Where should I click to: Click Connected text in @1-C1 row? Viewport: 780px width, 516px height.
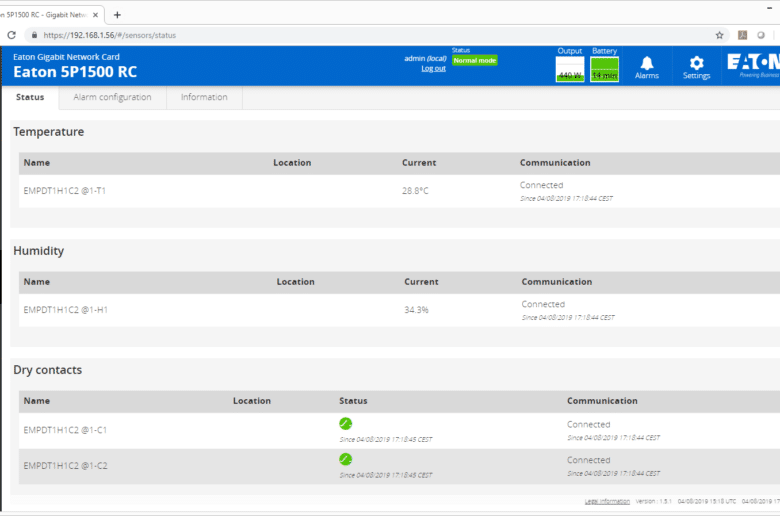[x=588, y=424]
